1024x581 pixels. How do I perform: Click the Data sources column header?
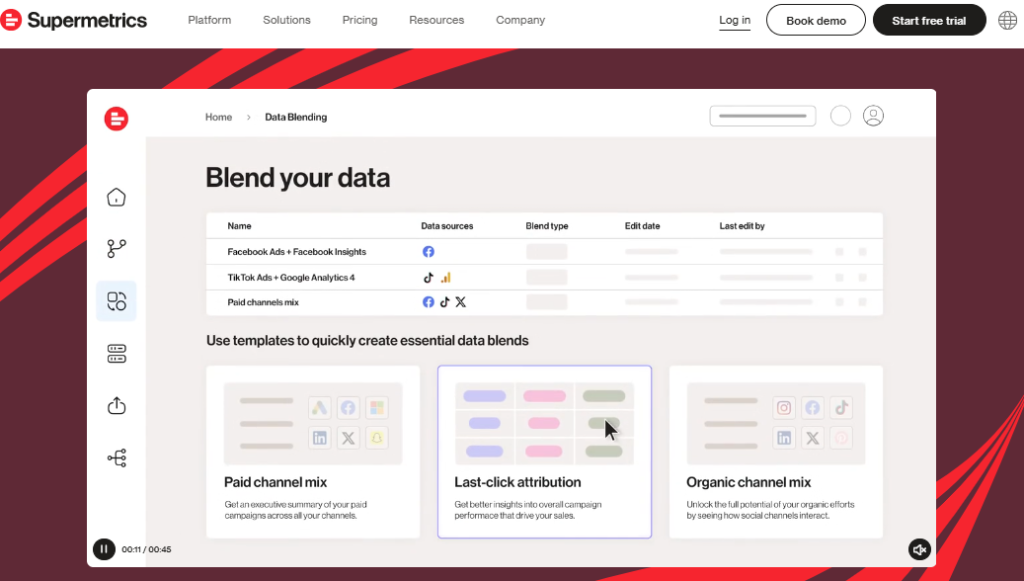(x=447, y=226)
